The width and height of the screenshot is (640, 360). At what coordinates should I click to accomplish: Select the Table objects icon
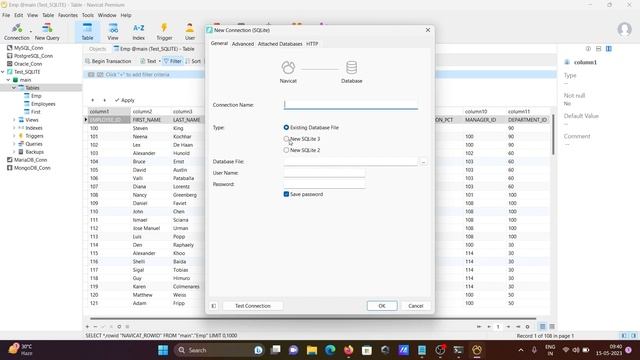(87, 31)
